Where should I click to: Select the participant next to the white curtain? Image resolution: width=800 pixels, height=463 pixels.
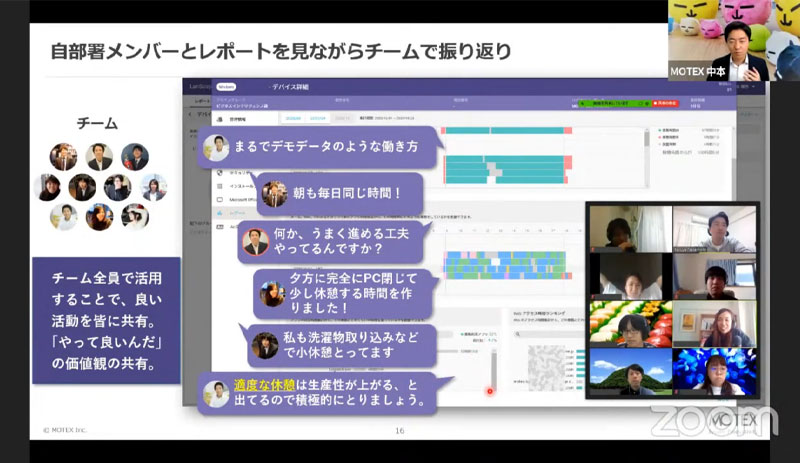(x=631, y=229)
